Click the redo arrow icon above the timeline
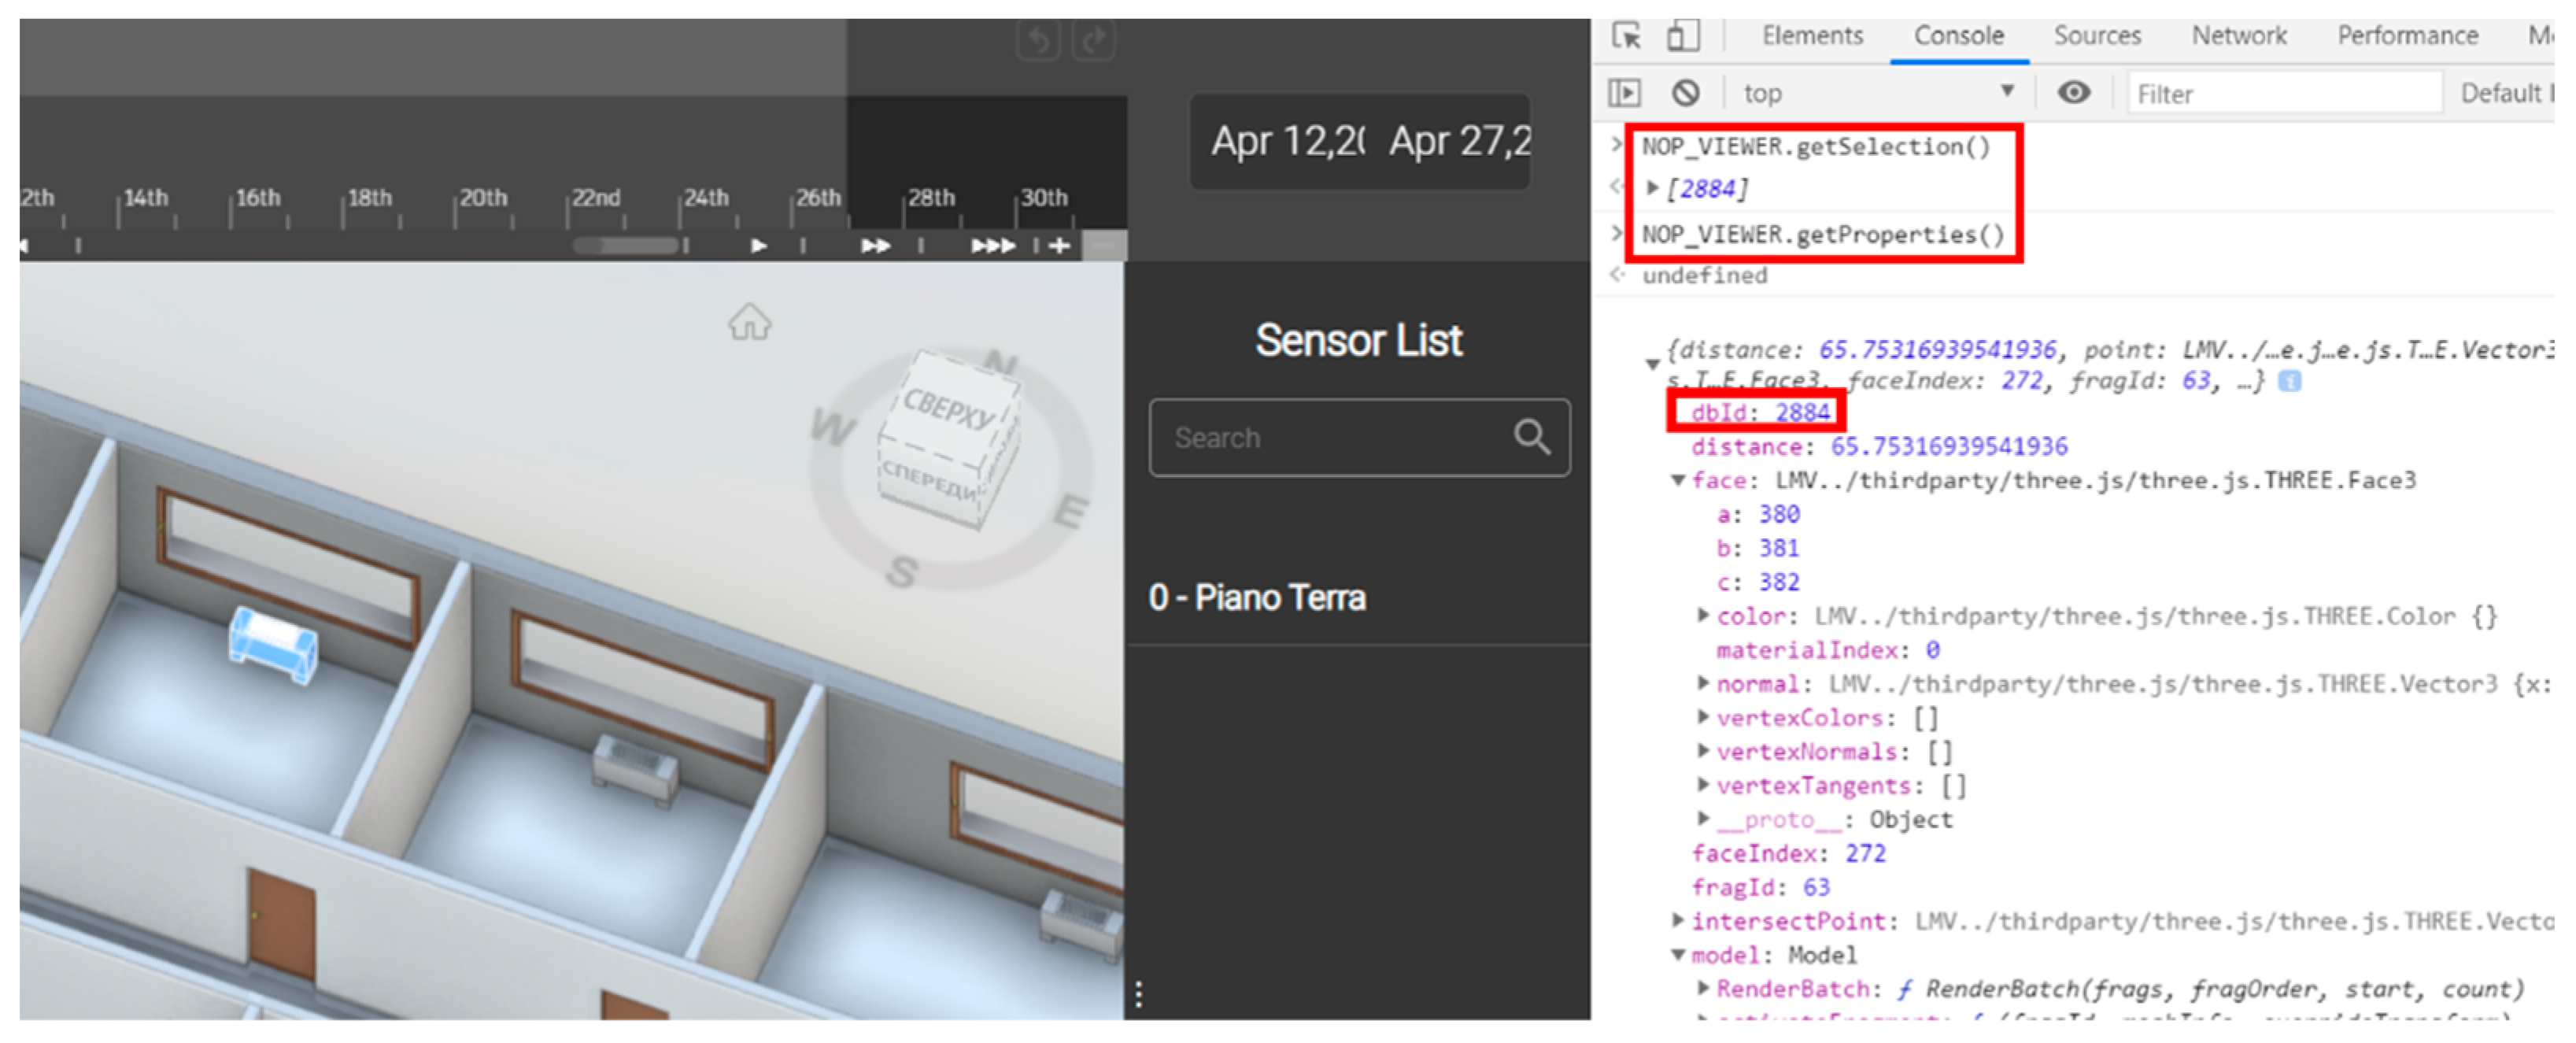The height and width of the screenshot is (1043, 2576). pos(1093,40)
